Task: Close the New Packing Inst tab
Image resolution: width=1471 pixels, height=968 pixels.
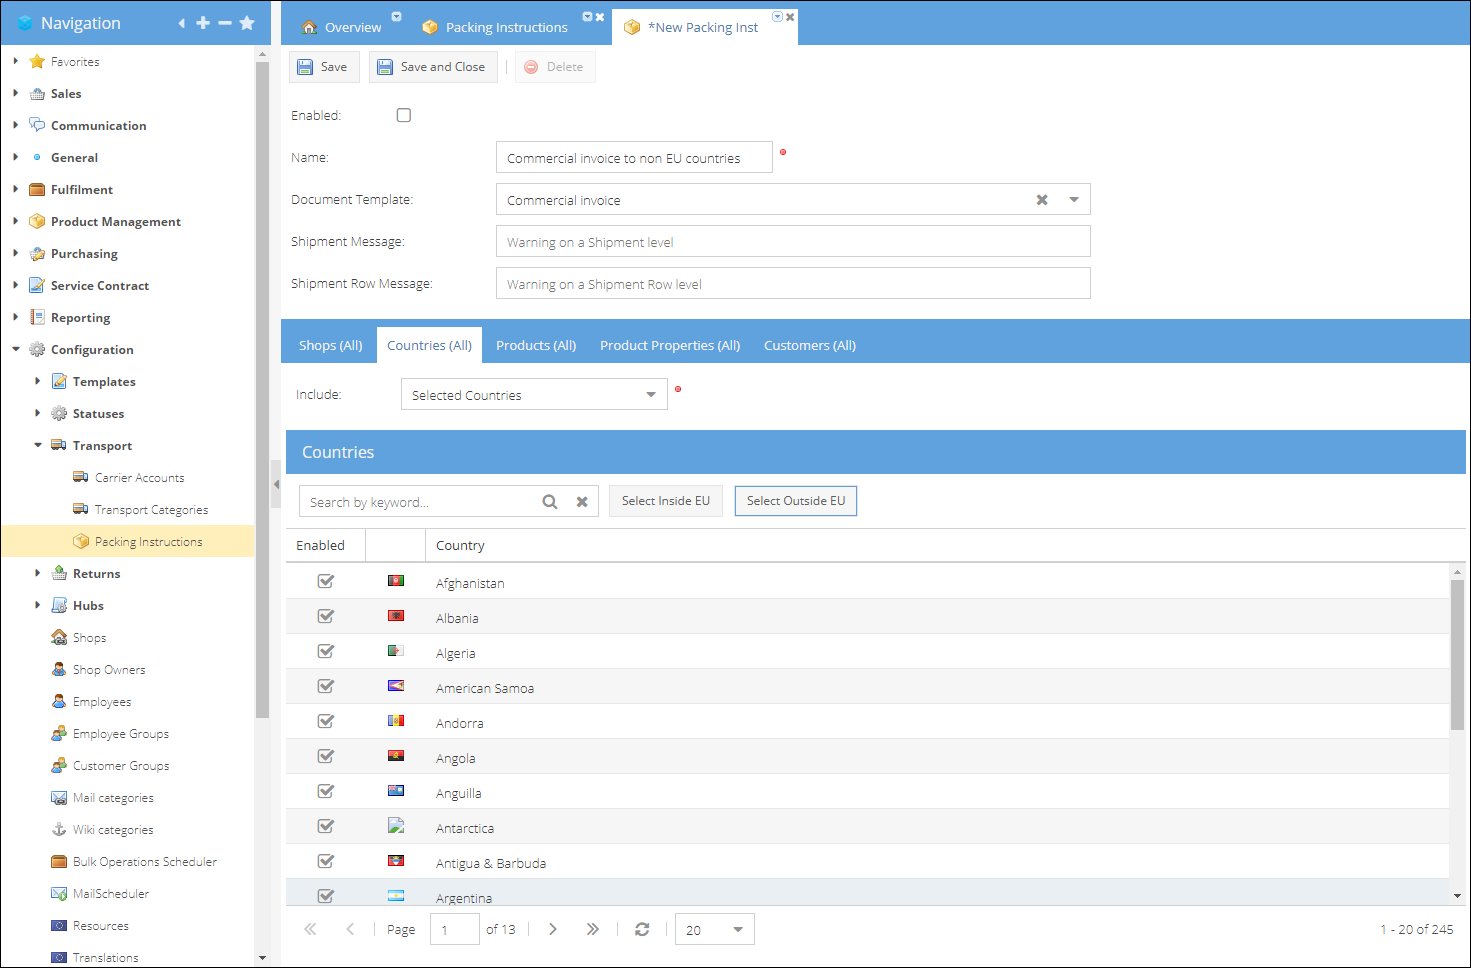Action: pos(790,17)
